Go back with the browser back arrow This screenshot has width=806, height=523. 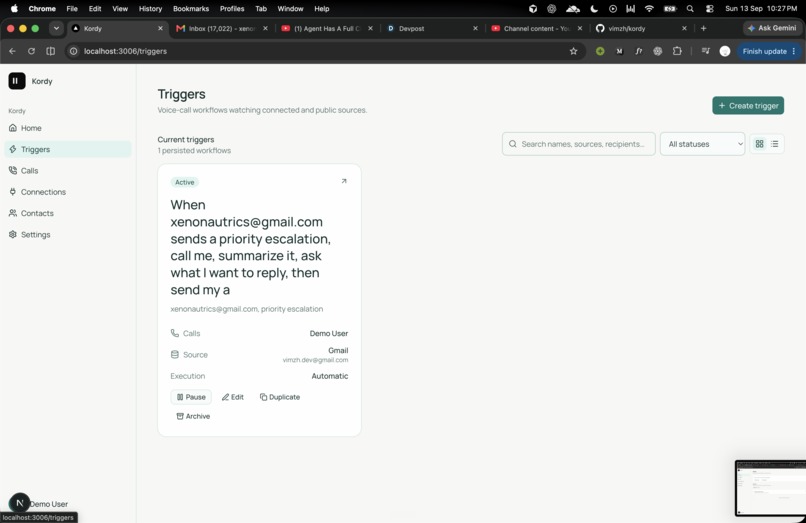tap(12, 51)
